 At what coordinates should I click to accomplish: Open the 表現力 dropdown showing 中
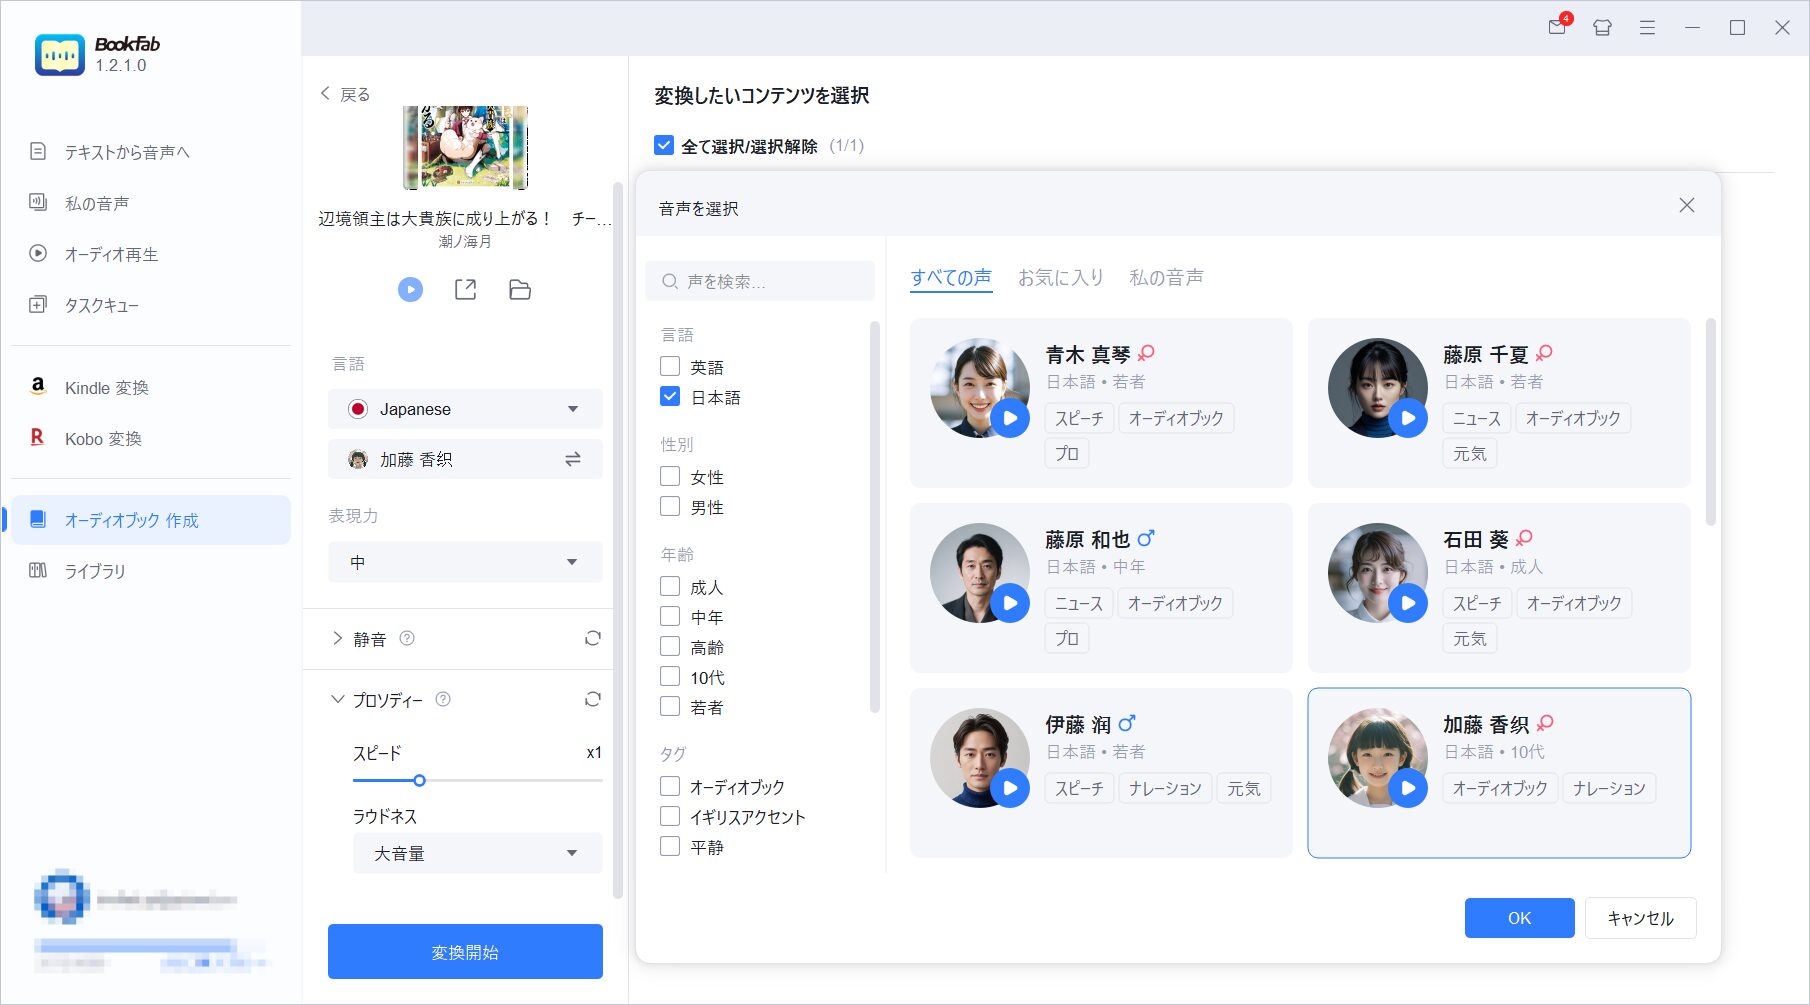[x=464, y=561]
